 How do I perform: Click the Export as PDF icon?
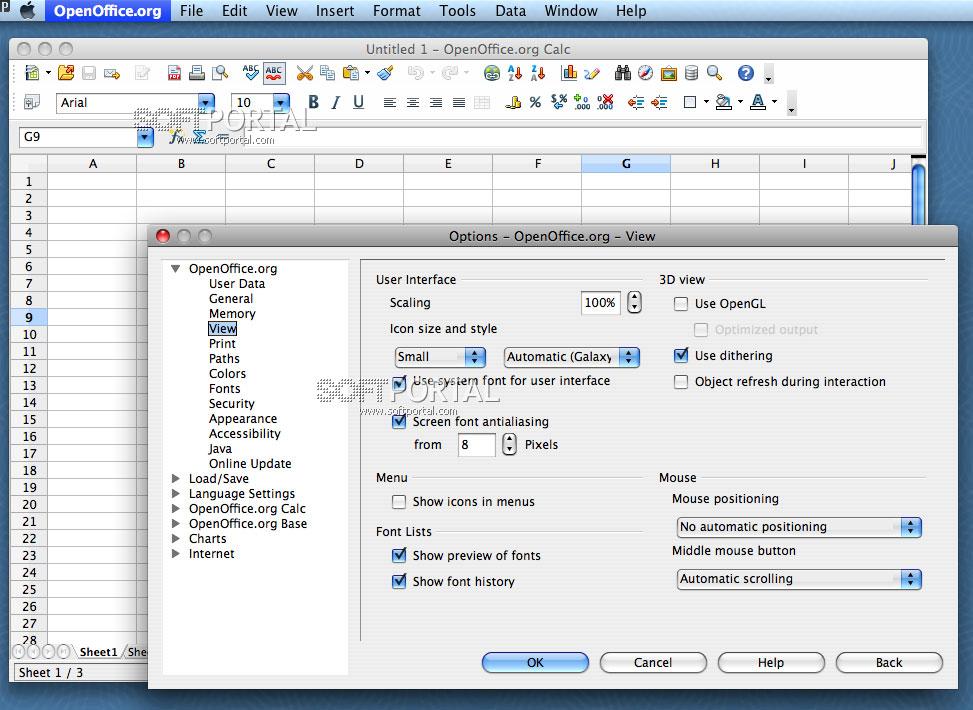coord(175,73)
